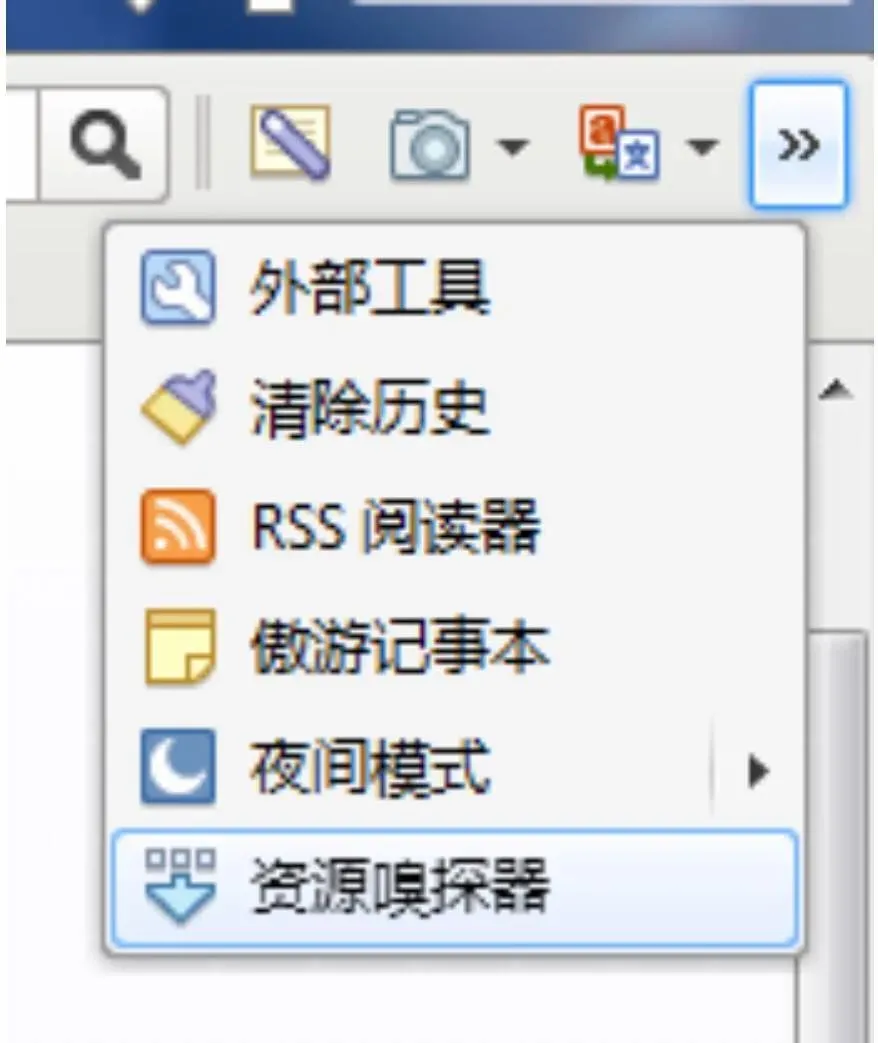Expand the camera screenshot dropdown arrow
The height and width of the screenshot is (1043, 878).
(513, 146)
